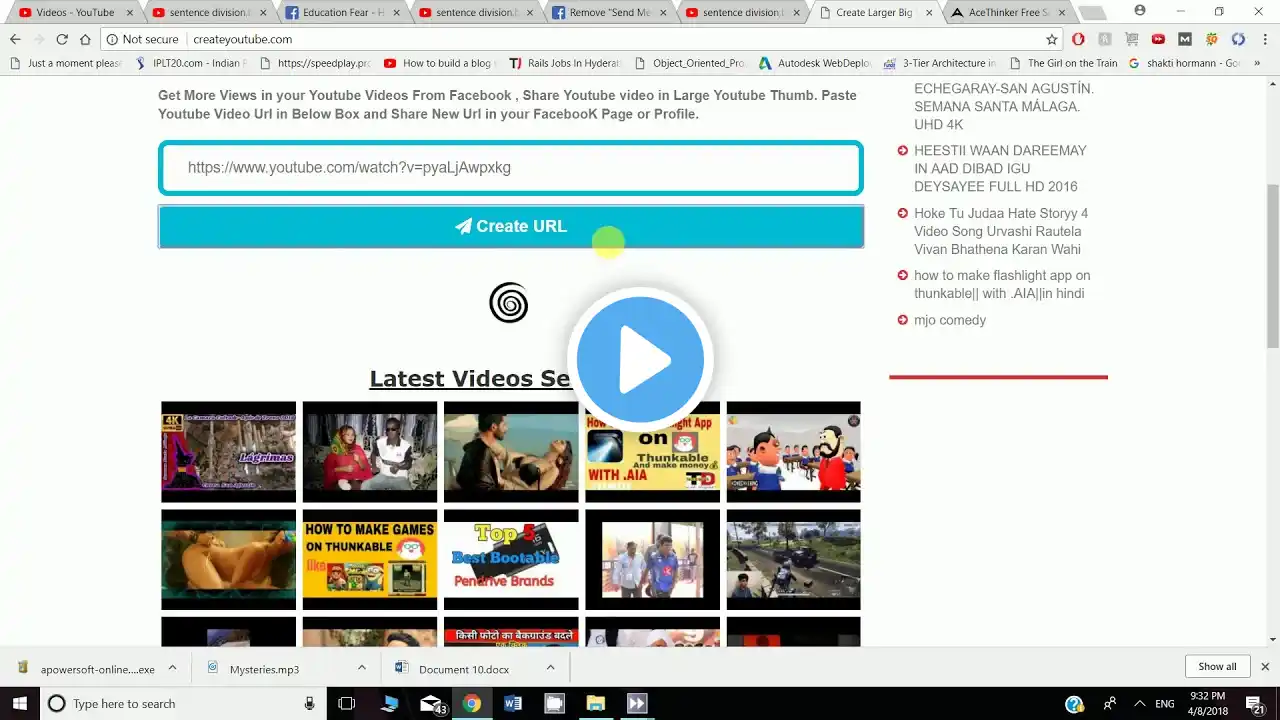The height and width of the screenshot is (720, 1280).
Task: Go to the browser home page icon
Action: 85,39
